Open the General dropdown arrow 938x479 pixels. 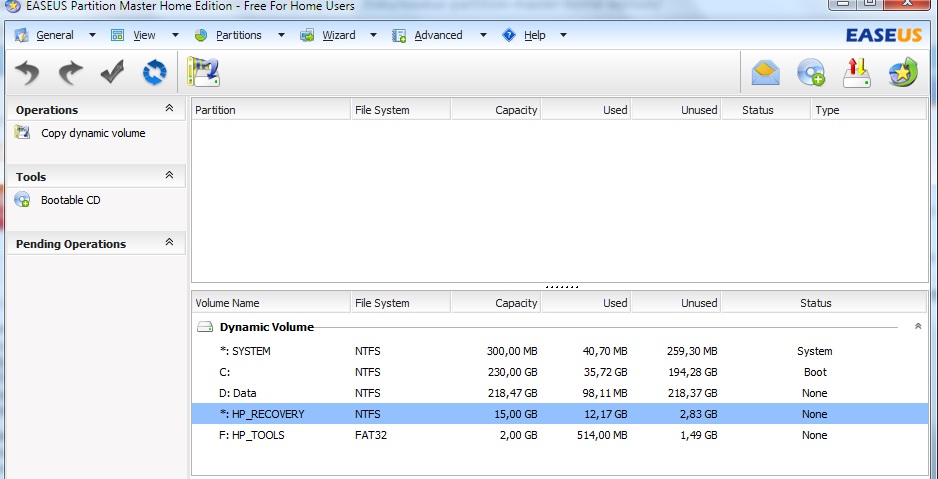[x=92, y=35]
